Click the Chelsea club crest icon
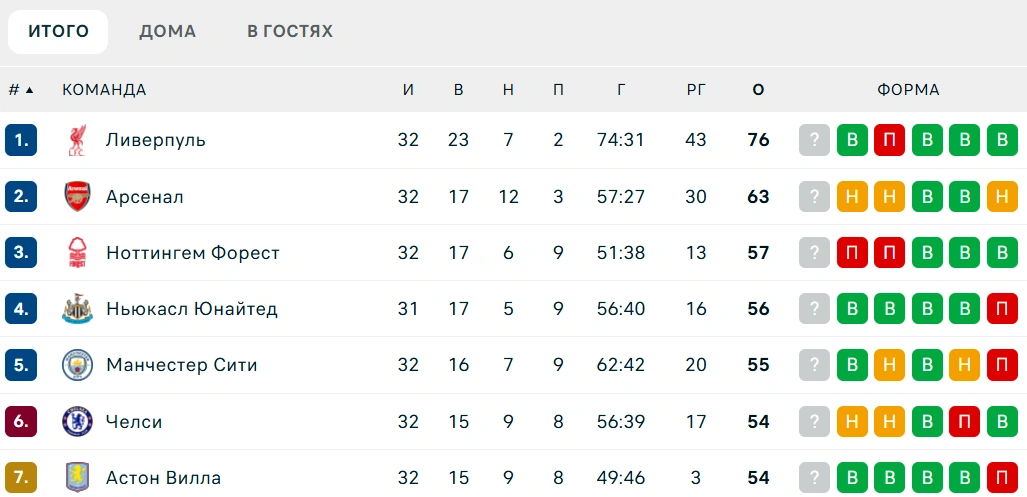Viewport: 1027px width, 497px height. pyautogui.click(x=77, y=421)
